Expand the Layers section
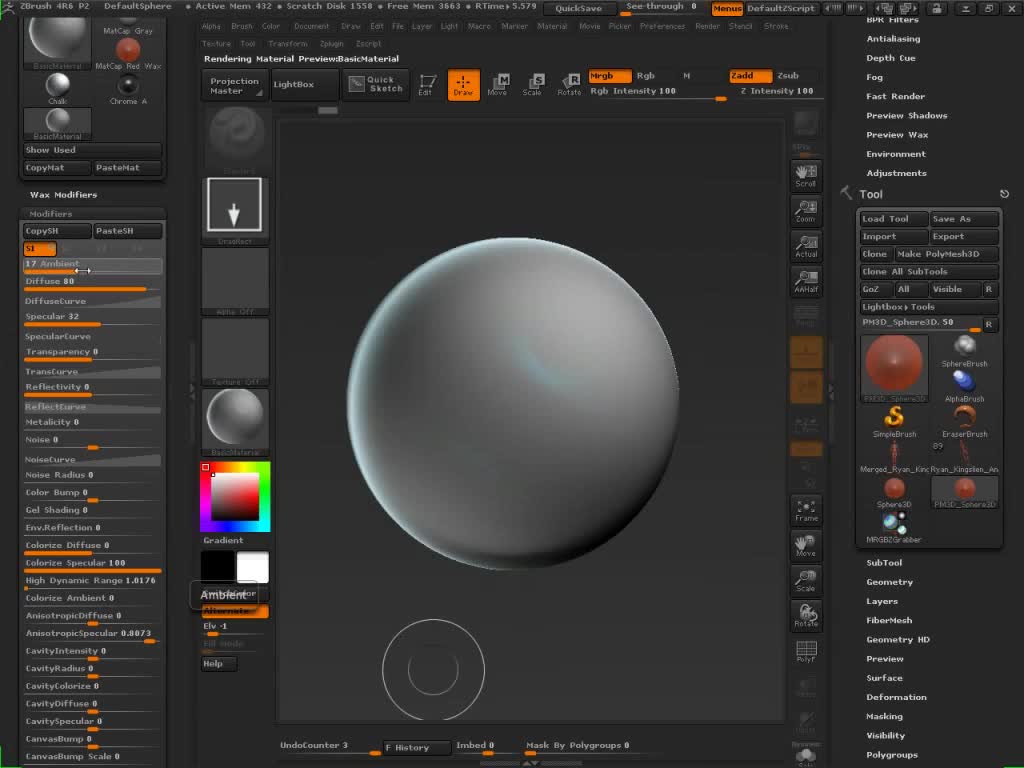The height and width of the screenshot is (768, 1024). tap(882, 601)
